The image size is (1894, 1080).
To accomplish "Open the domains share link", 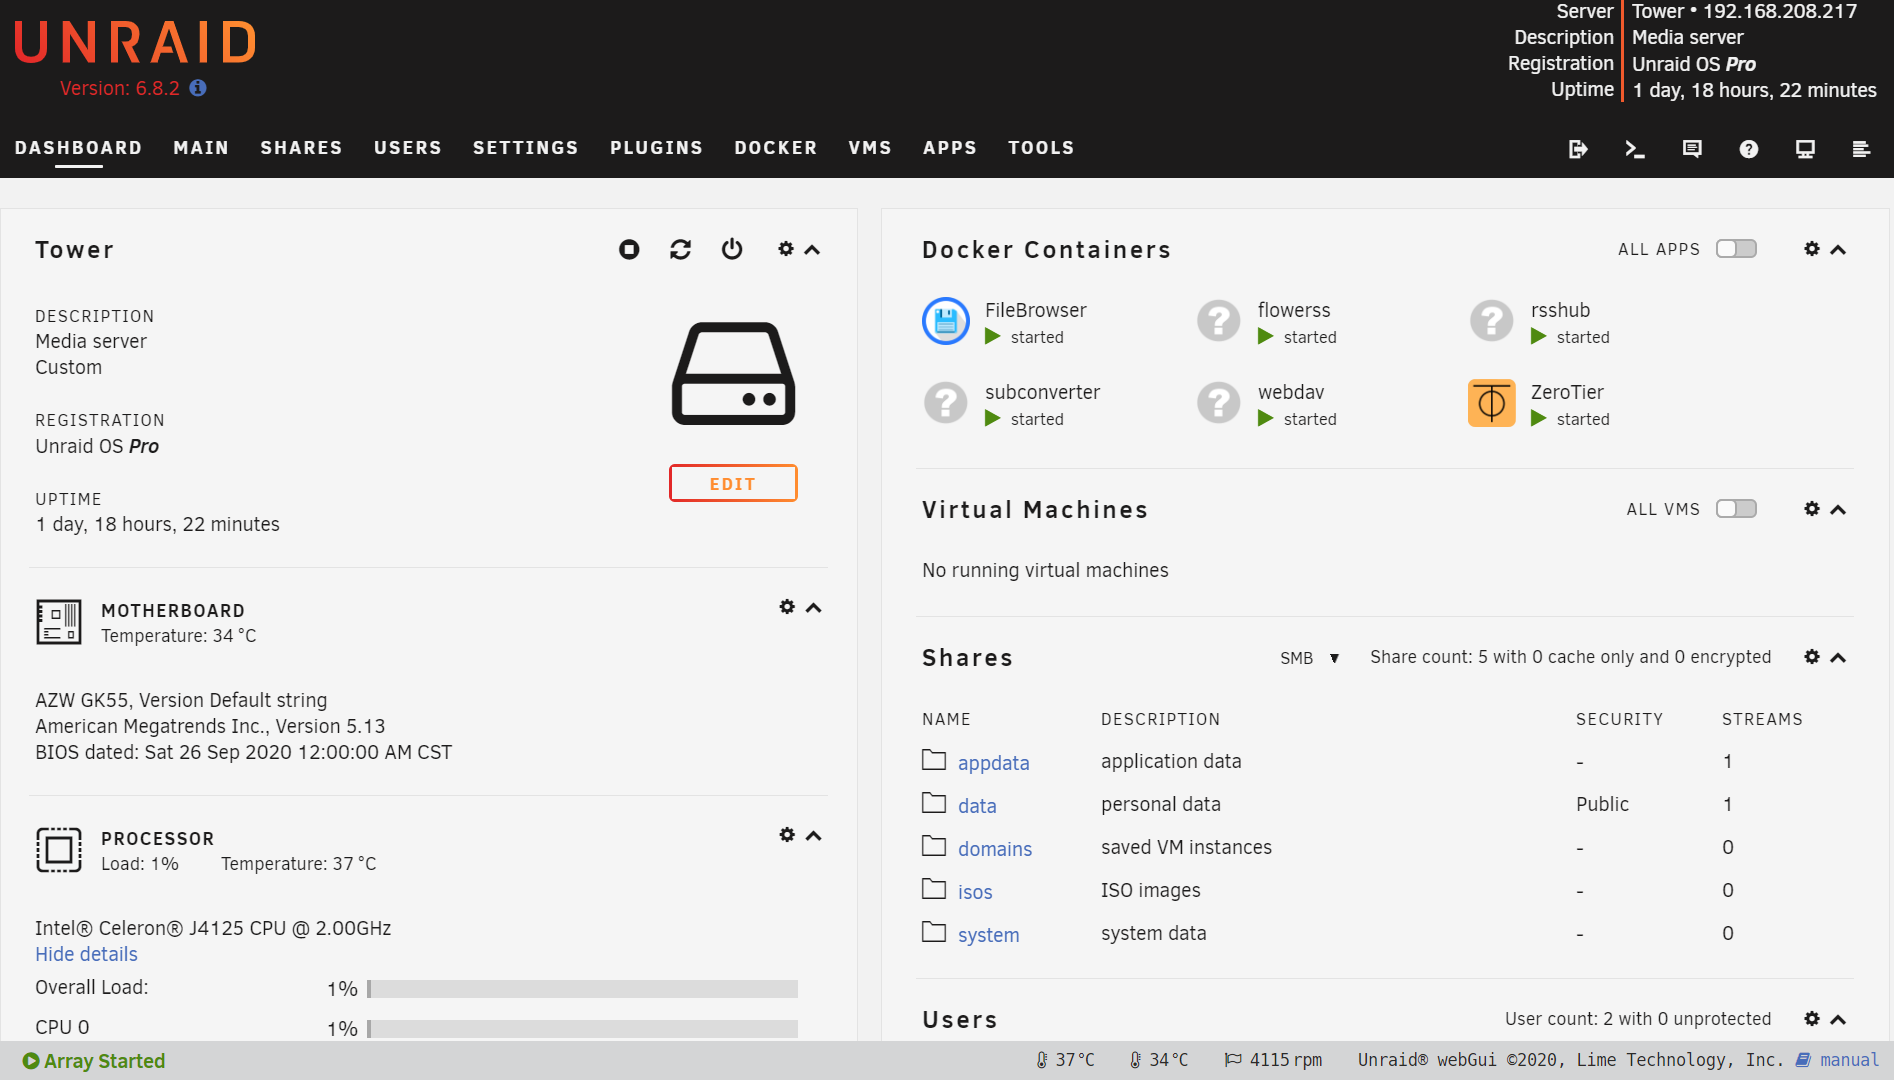I will pyautogui.click(x=995, y=849).
